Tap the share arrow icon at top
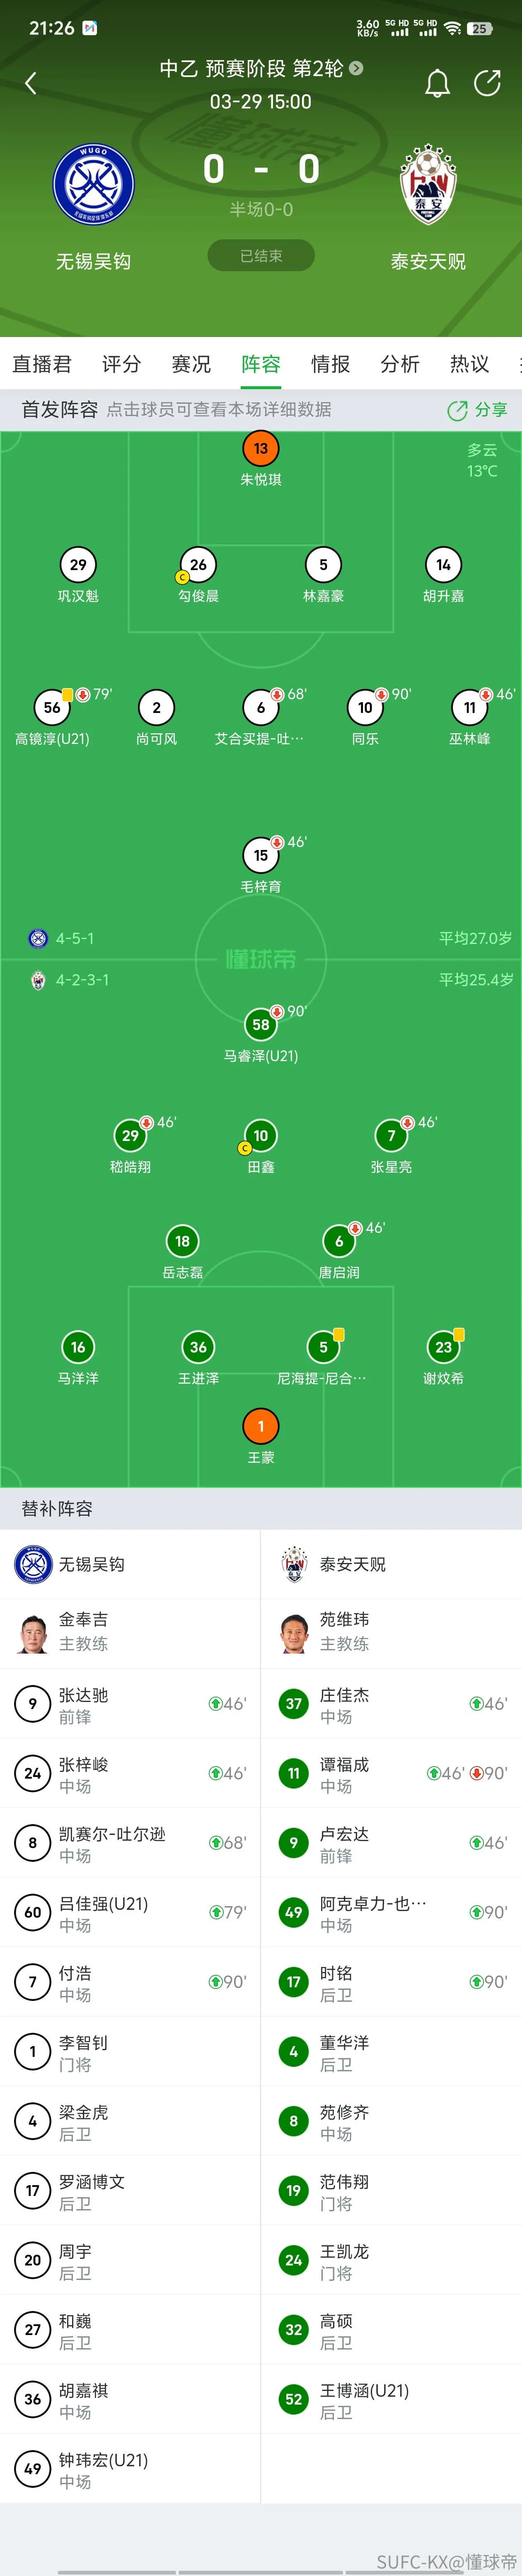The height and width of the screenshot is (2576, 522). click(487, 83)
